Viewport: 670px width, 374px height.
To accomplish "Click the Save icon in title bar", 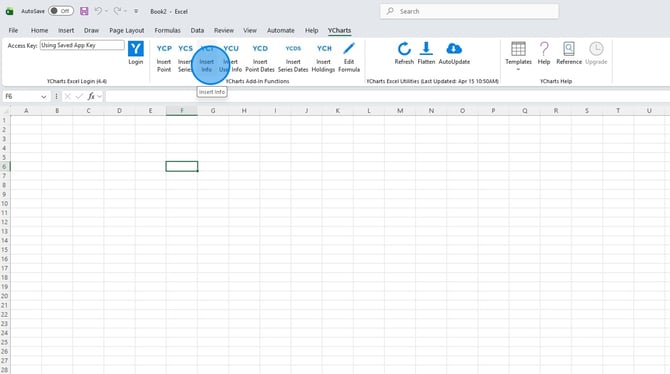I will tap(84, 11).
